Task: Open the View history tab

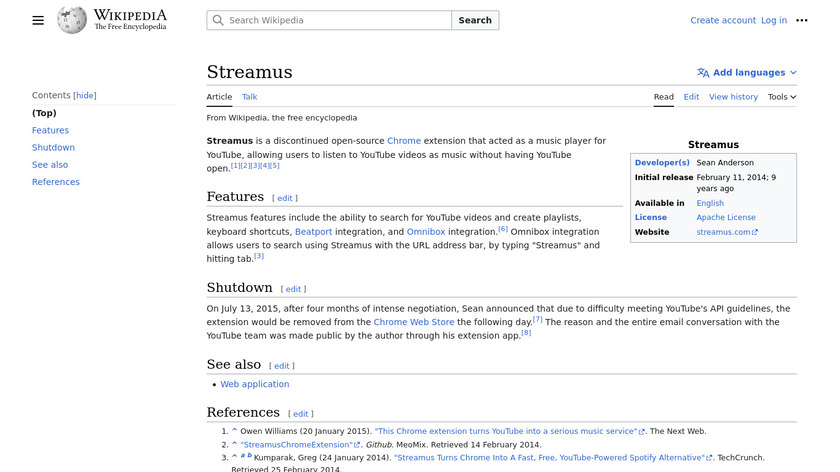Action: click(733, 97)
